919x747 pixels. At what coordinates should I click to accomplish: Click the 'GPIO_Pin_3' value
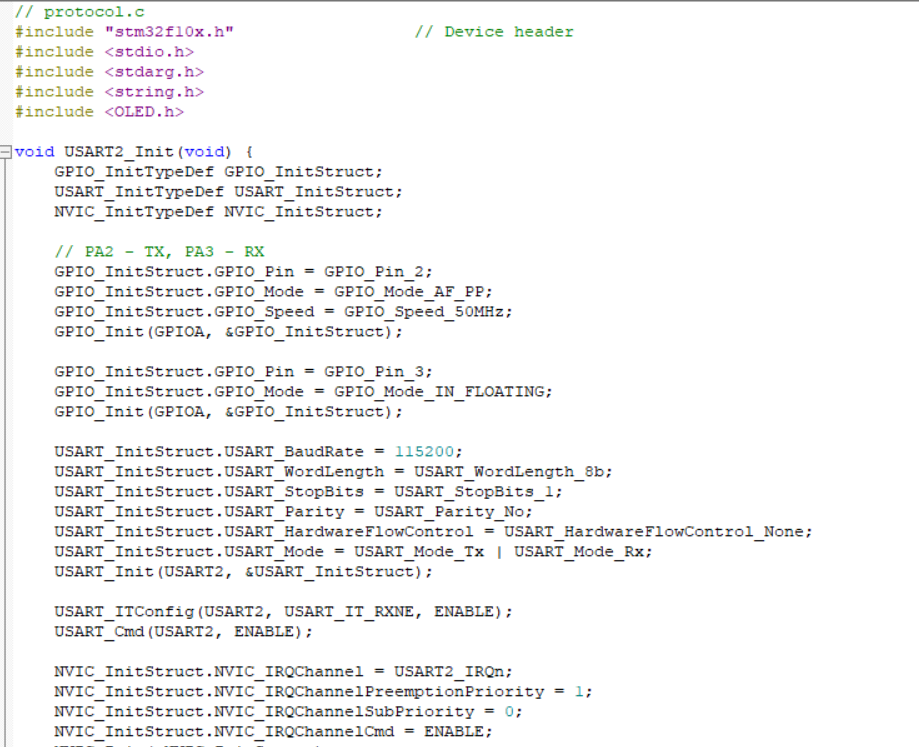tap(373, 371)
